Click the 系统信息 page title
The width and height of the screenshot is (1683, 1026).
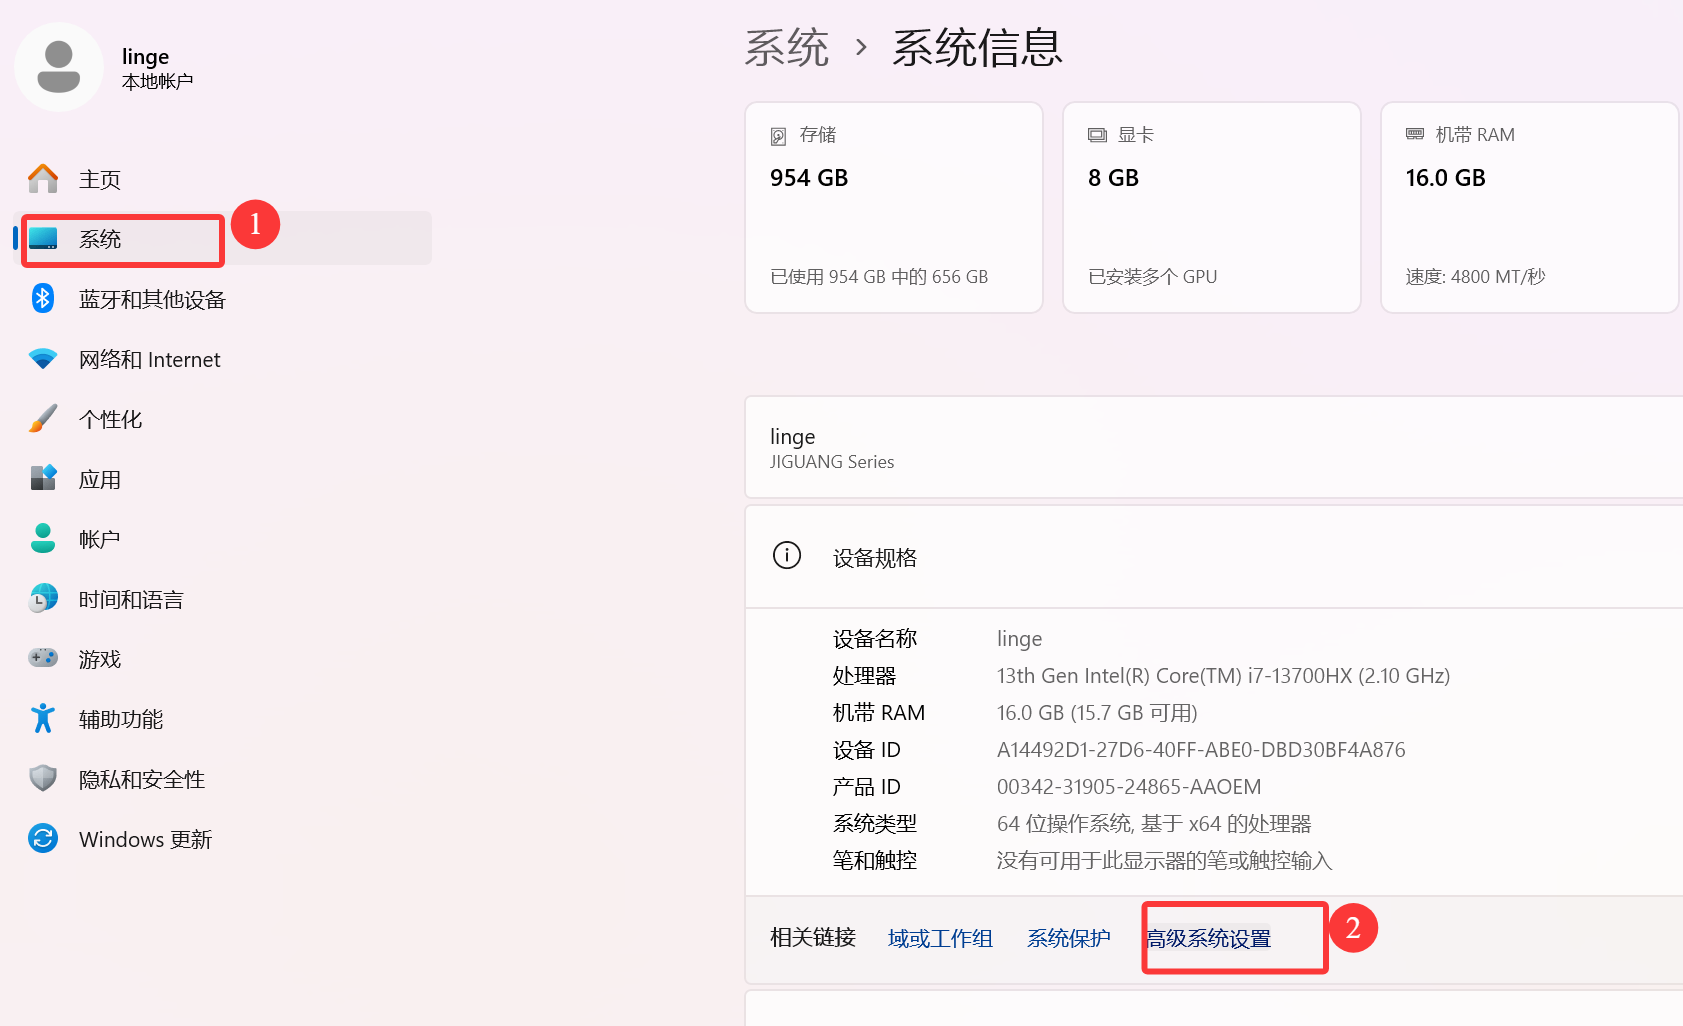click(x=977, y=48)
